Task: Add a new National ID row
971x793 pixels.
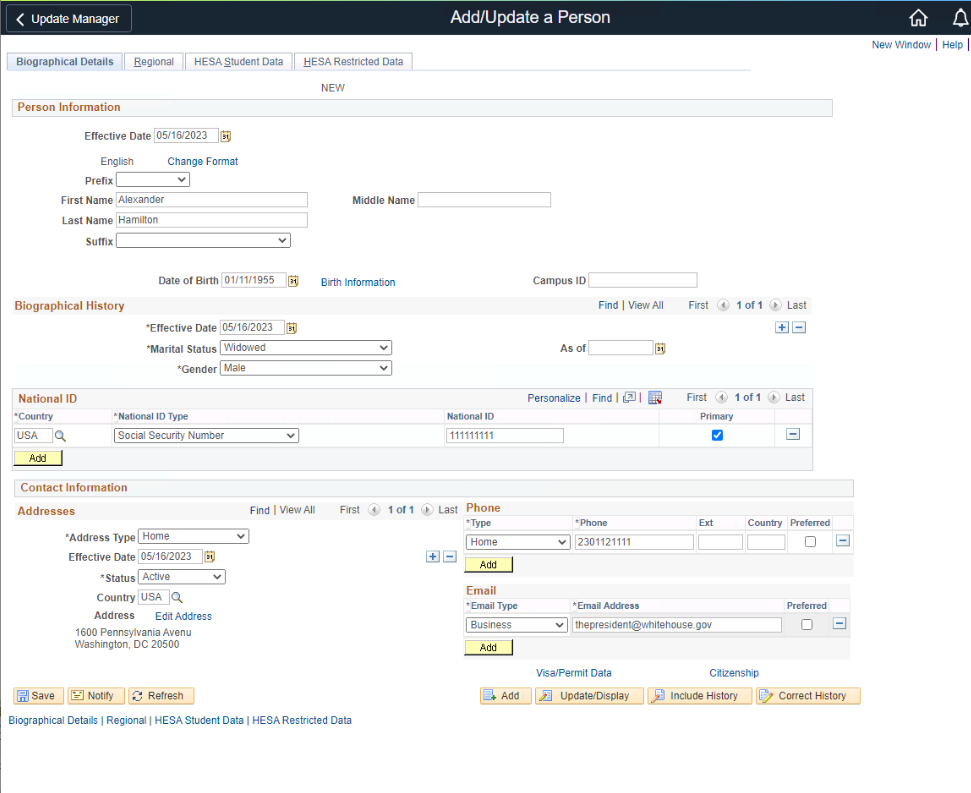Action: tap(38, 458)
